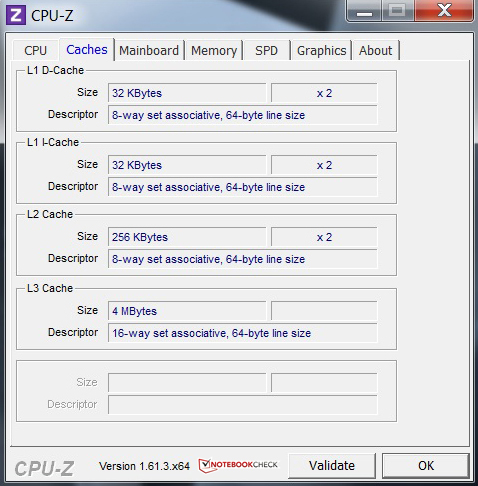Click the L2 Cache size field 256 KBytes
The image size is (478, 486).
coord(187,237)
